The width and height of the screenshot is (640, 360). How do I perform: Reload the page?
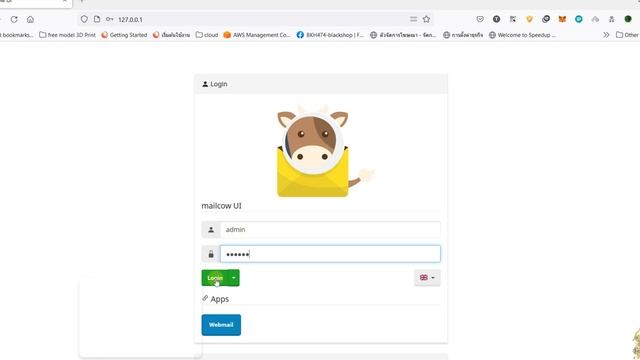14,19
